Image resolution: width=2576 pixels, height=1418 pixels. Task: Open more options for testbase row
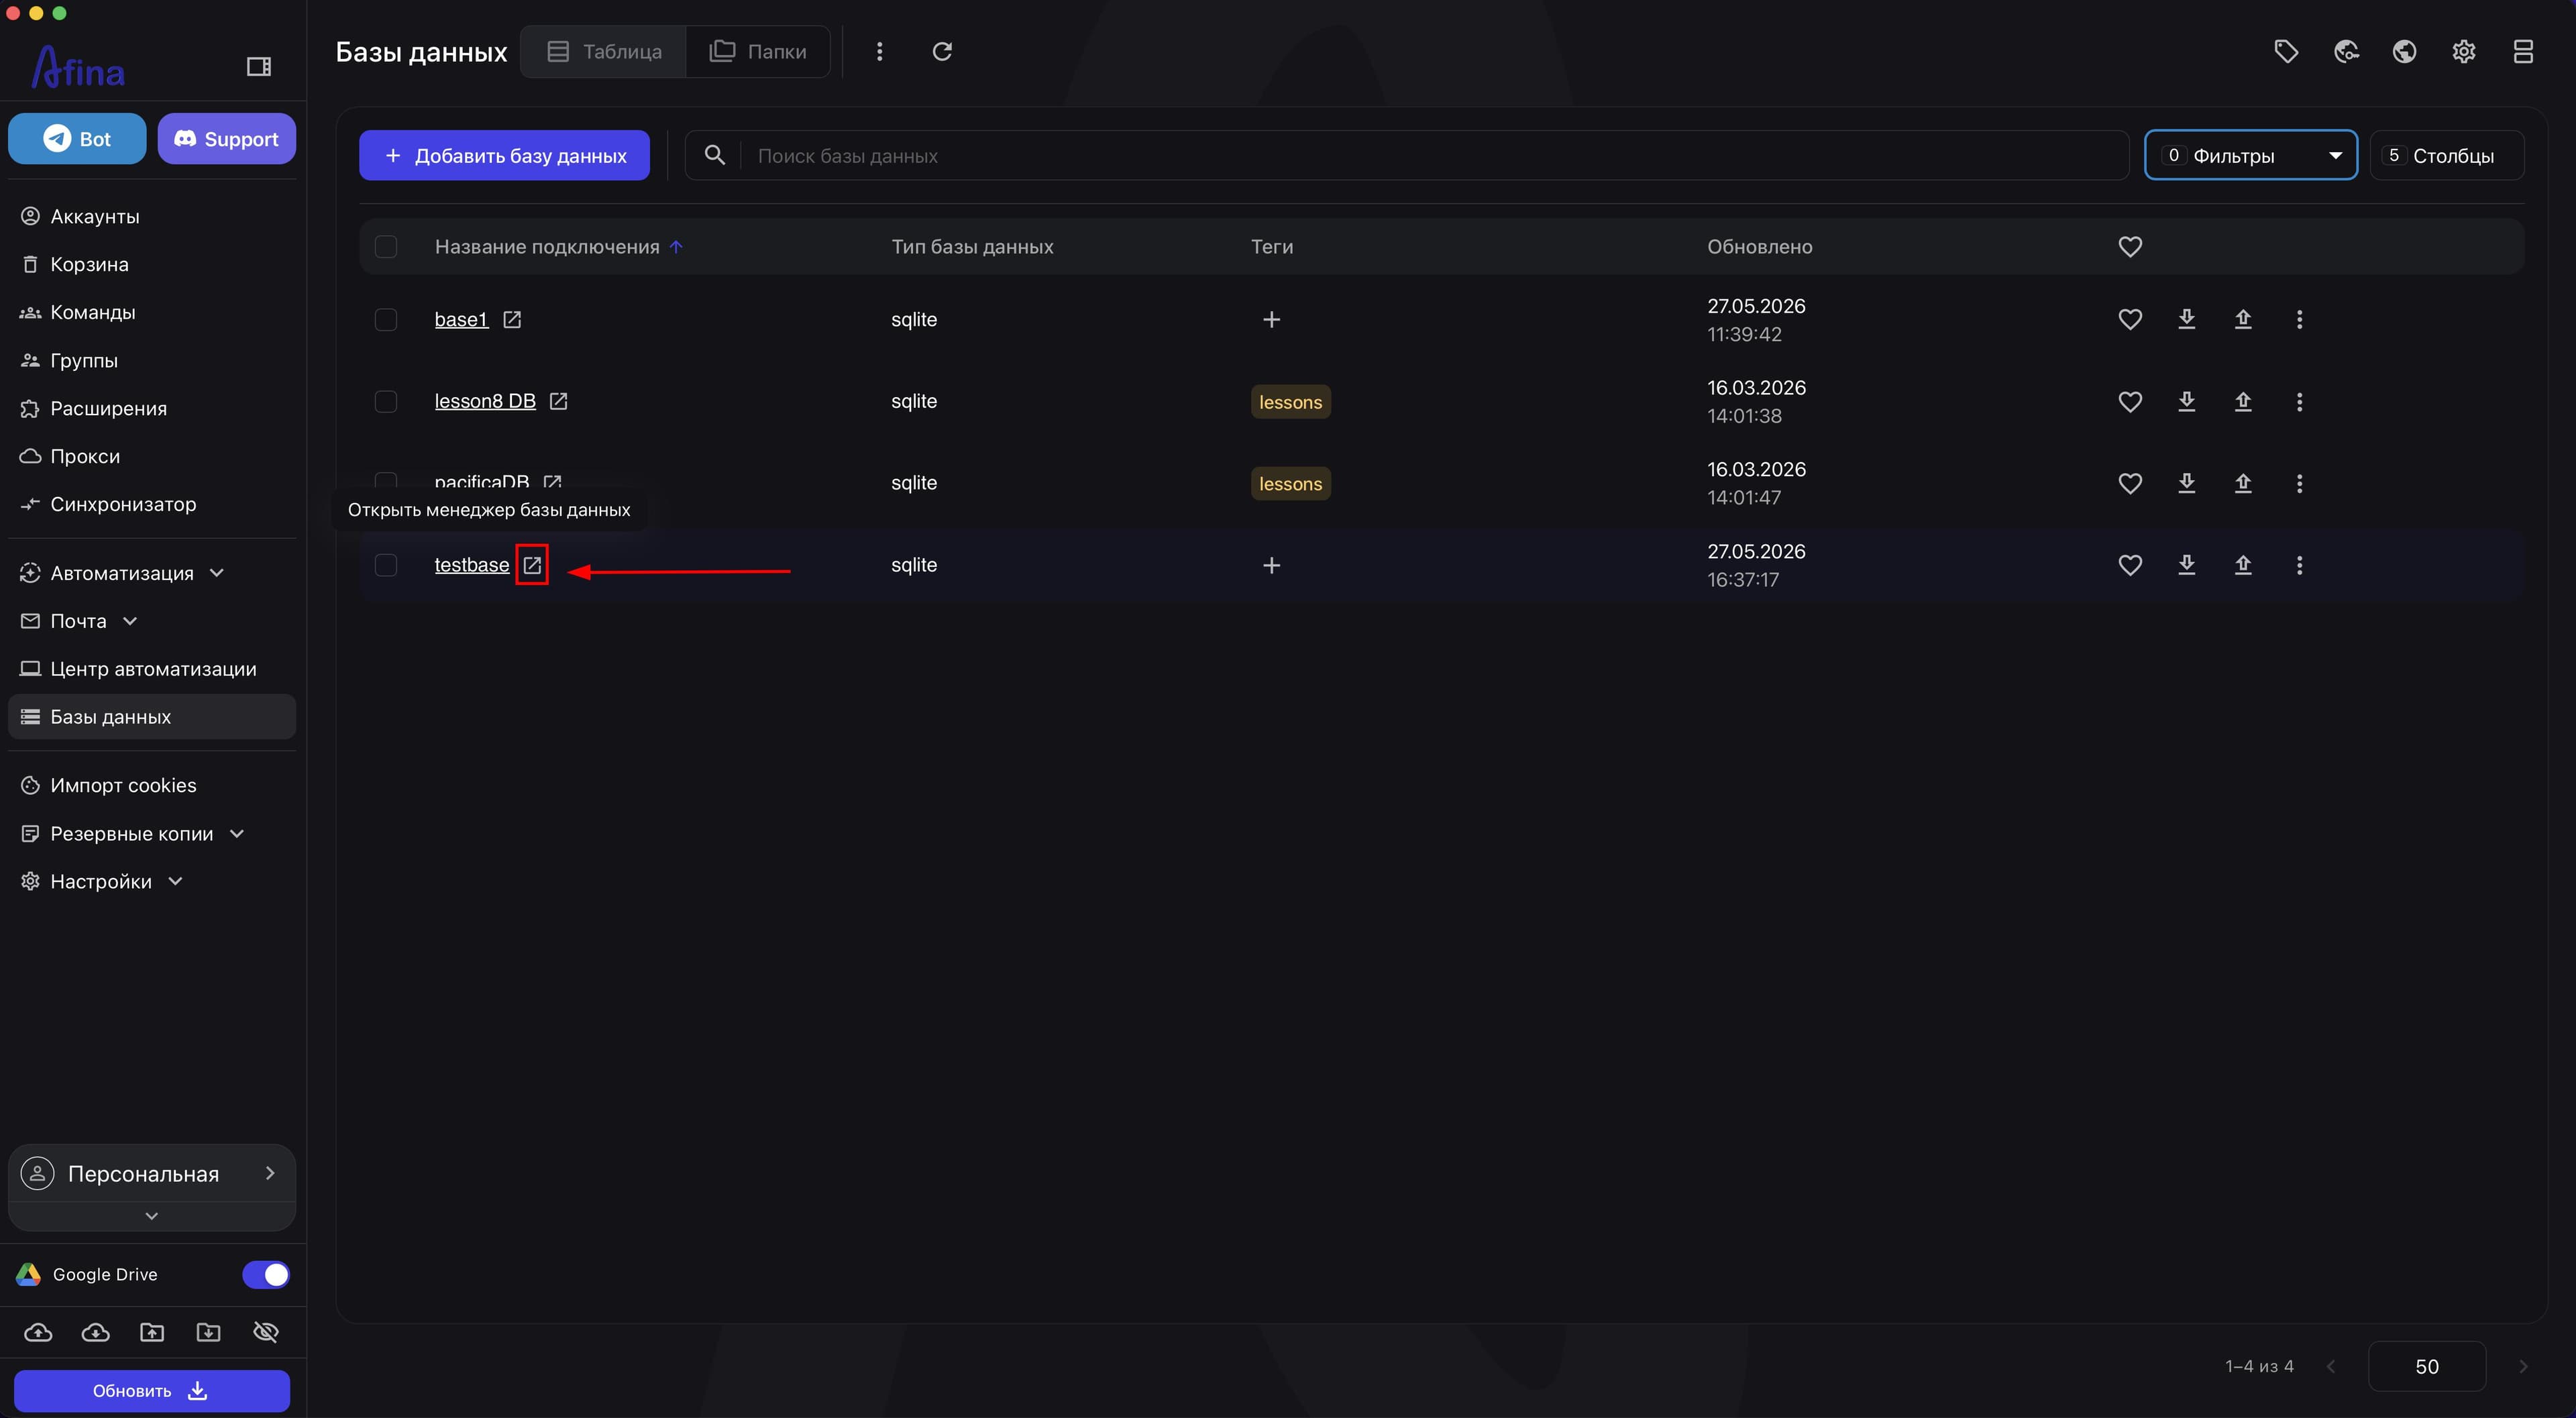coord(2299,565)
